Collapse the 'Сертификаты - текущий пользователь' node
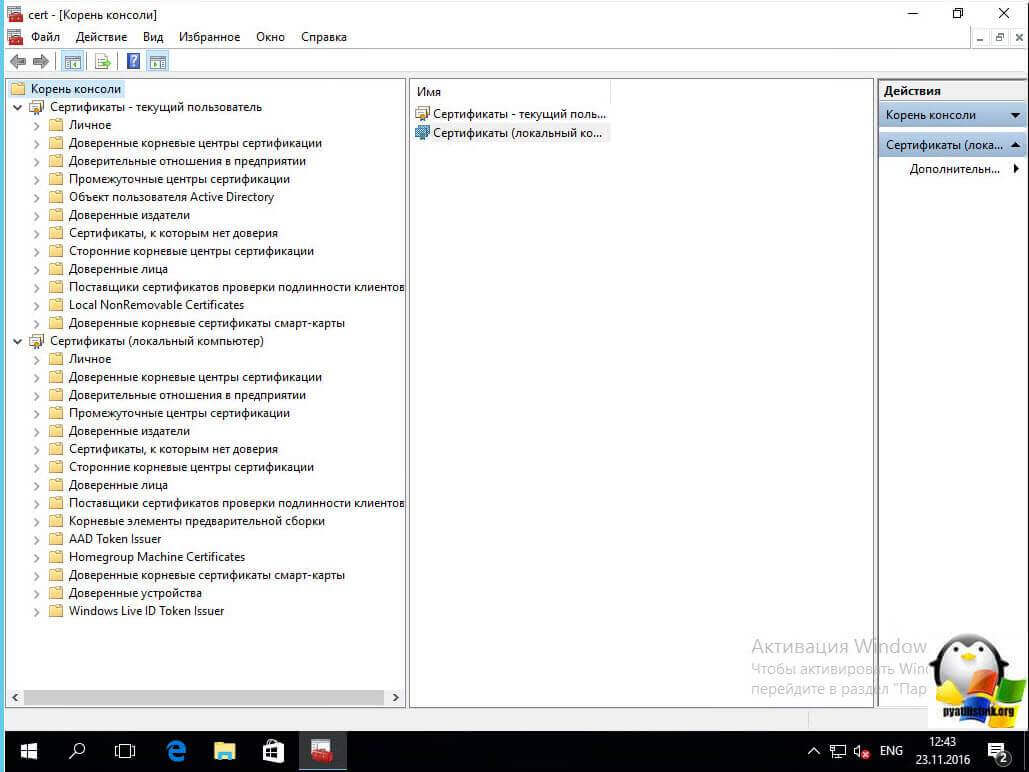The image size is (1029, 772). pos(17,107)
